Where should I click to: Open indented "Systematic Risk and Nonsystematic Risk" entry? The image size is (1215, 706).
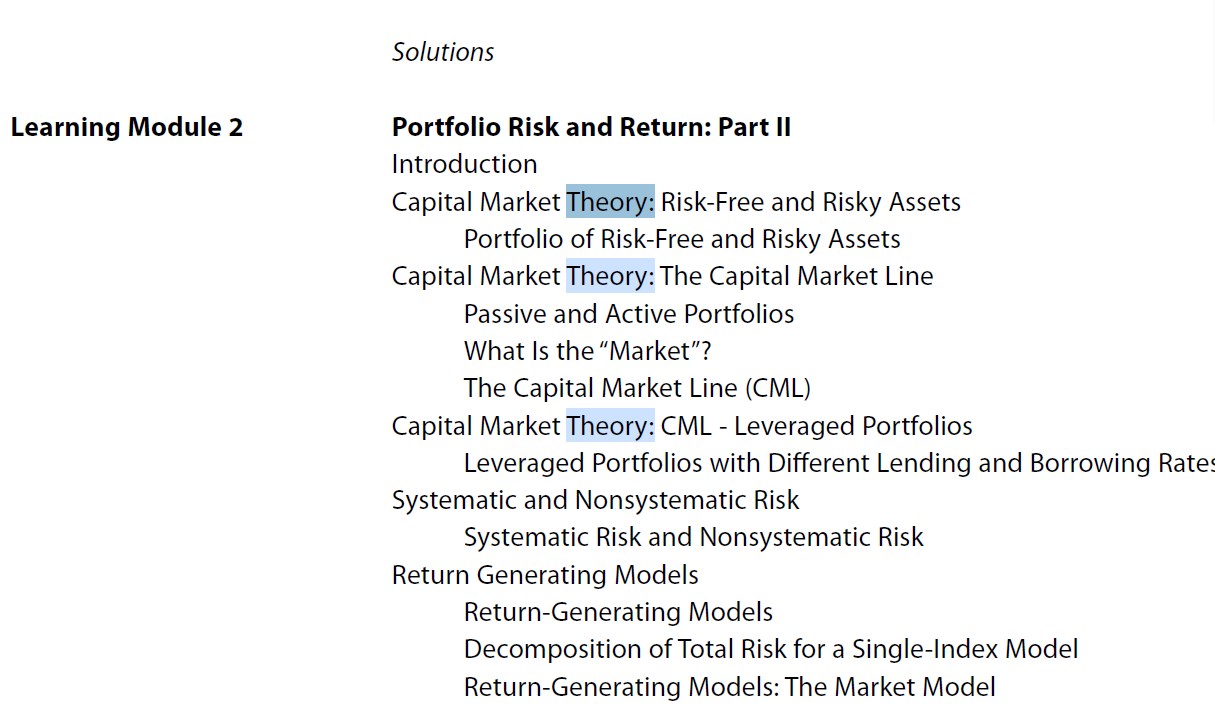(x=693, y=537)
